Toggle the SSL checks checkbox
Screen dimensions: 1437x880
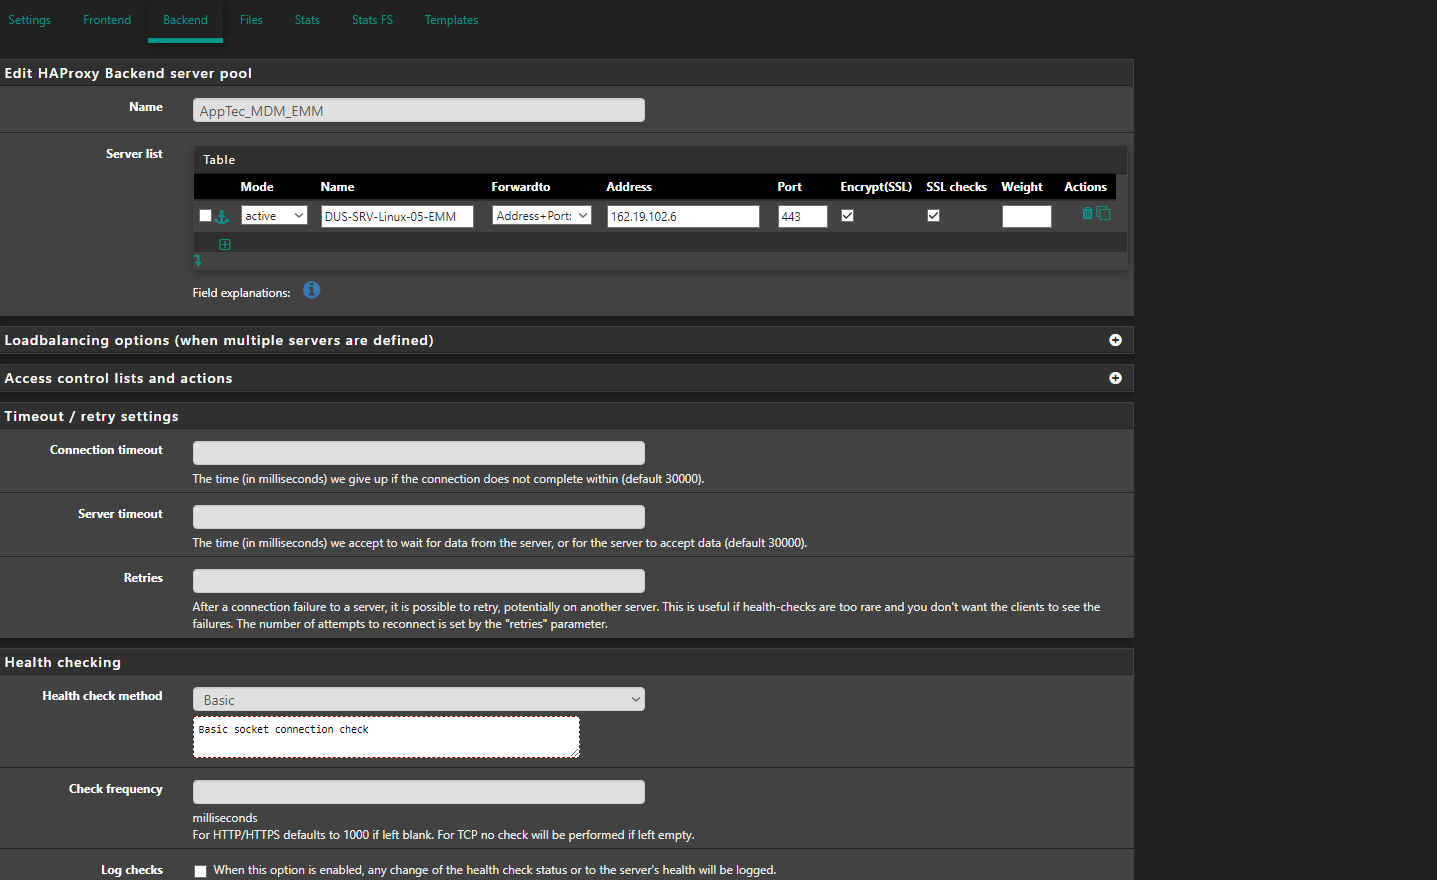pyautogui.click(x=933, y=215)
